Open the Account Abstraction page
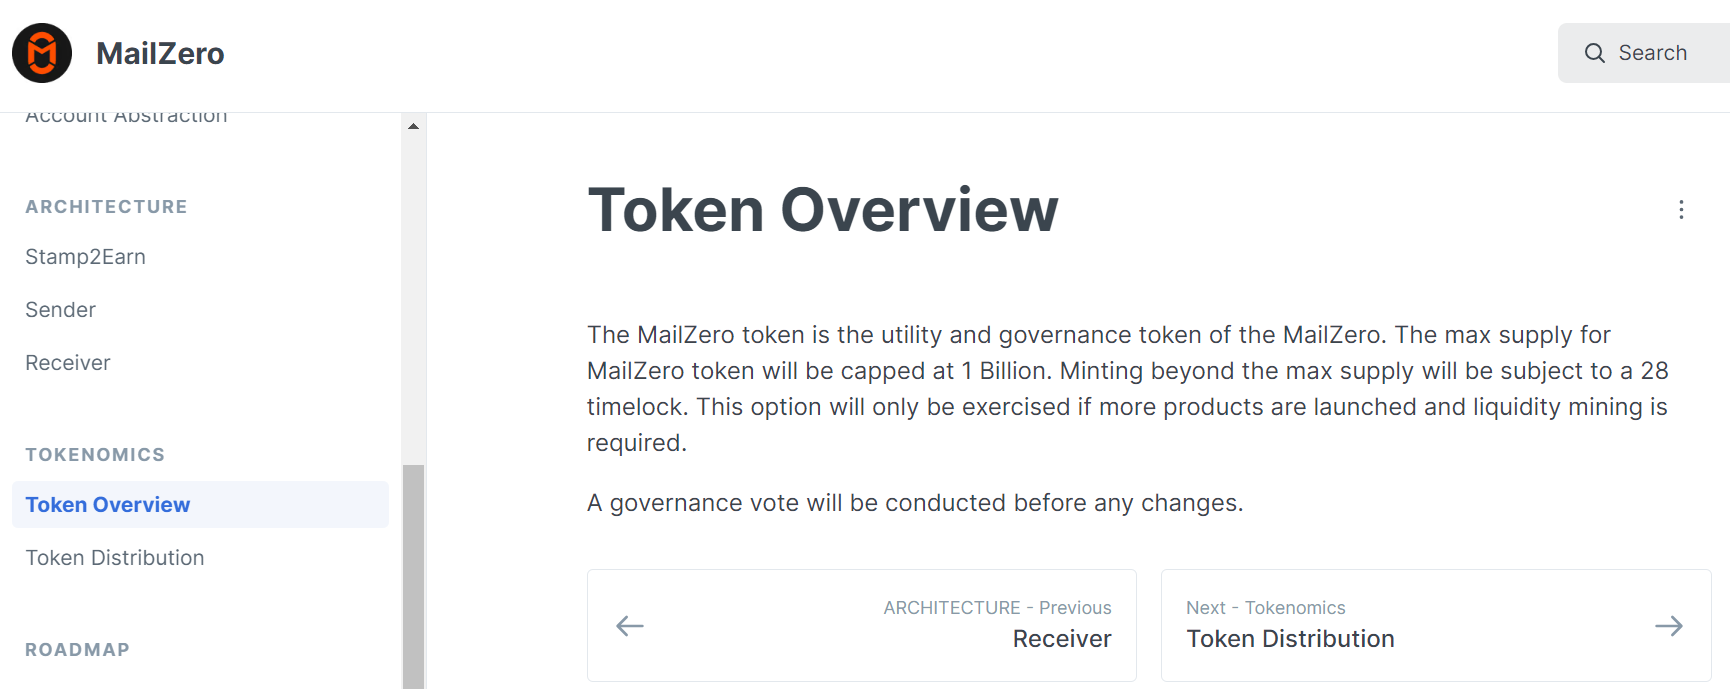Image resolution: width=1730 pixels, height=689 pixels. pyautogui.click(x=125, y=114)
